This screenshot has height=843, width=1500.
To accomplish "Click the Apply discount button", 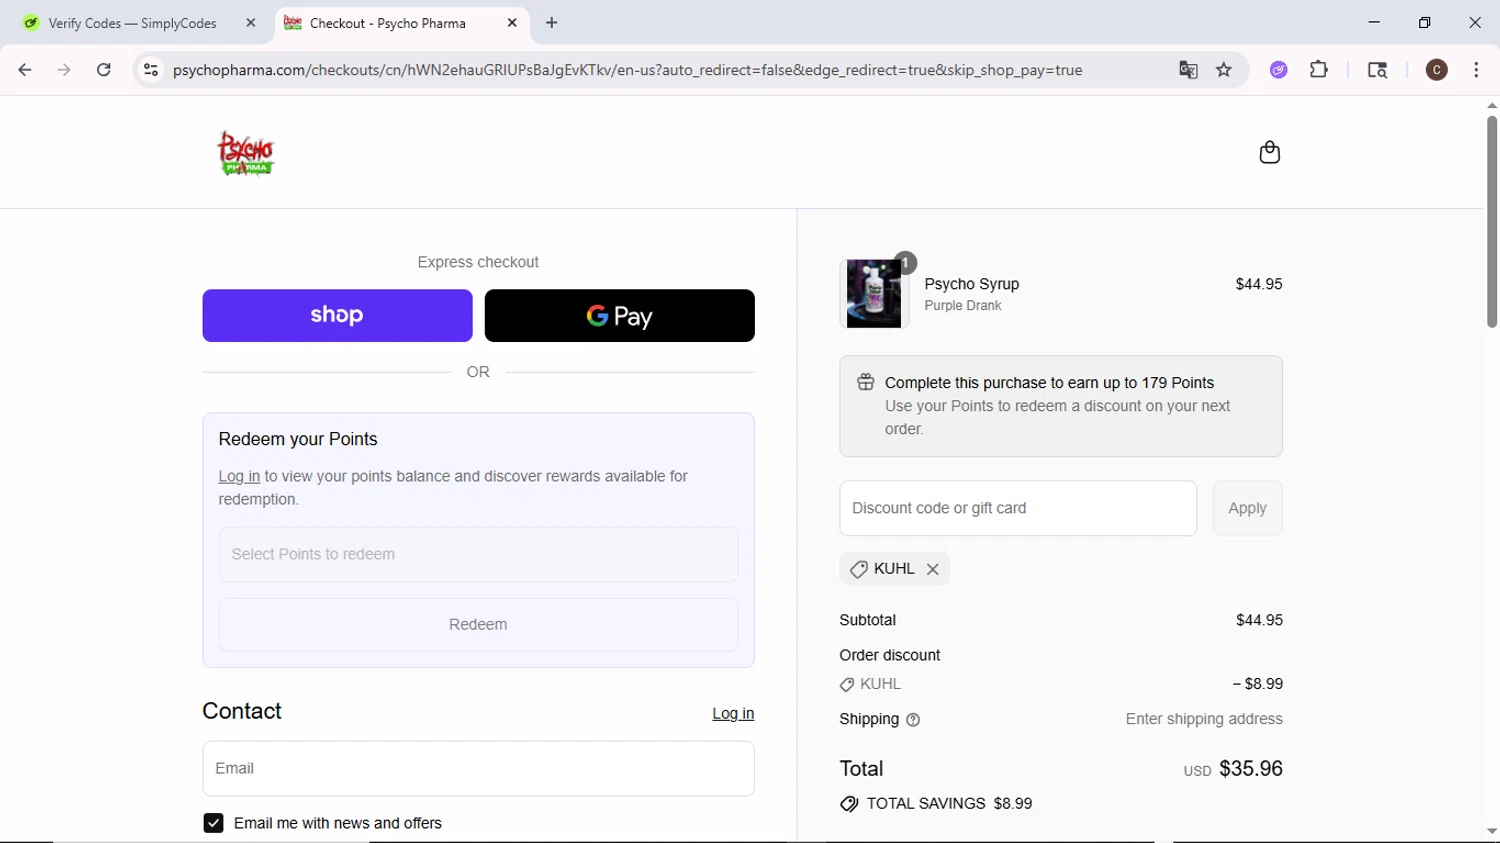I will coord(1247,508).
